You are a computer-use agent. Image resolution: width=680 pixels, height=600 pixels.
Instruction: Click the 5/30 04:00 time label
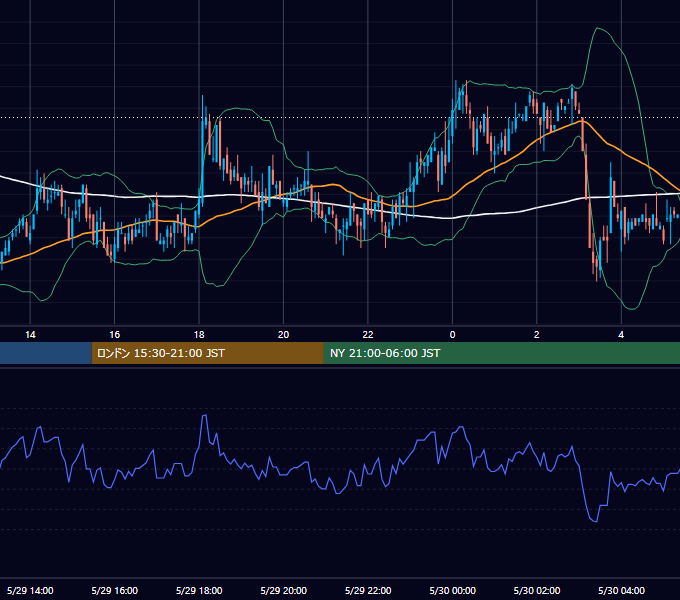coord(621,590)
